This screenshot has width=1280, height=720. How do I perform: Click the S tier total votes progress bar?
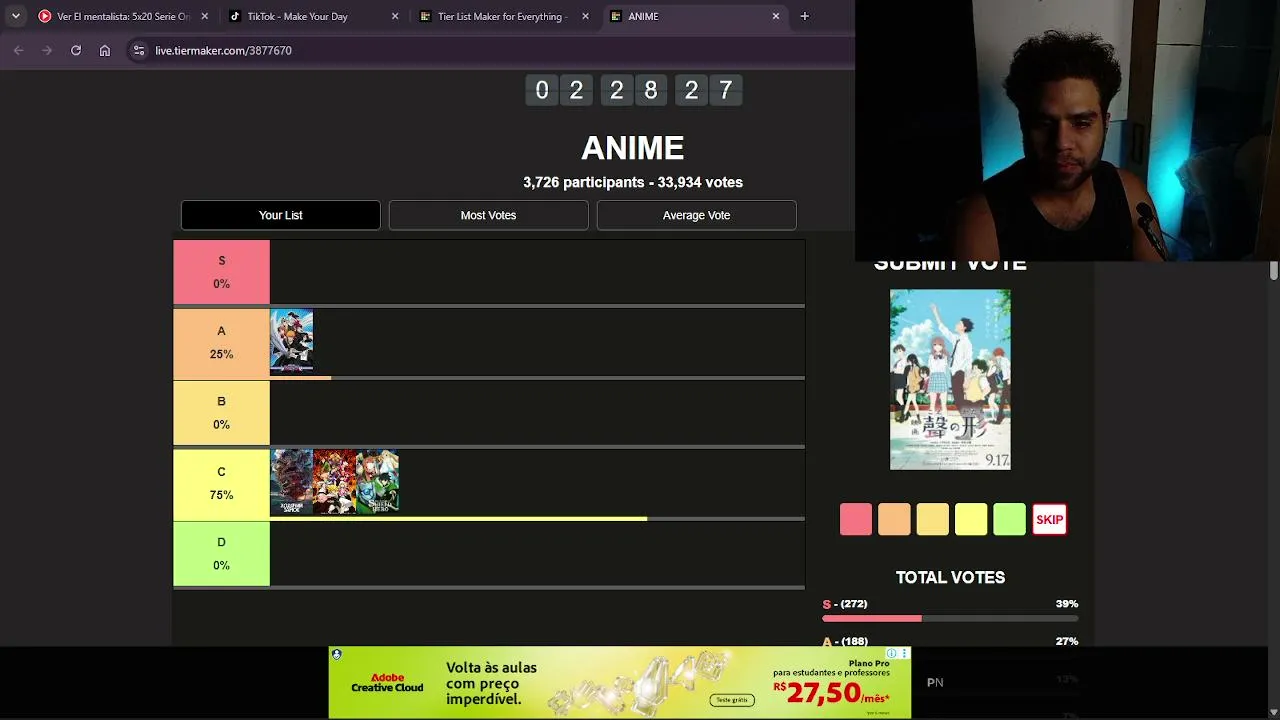(x=950, y=619)
